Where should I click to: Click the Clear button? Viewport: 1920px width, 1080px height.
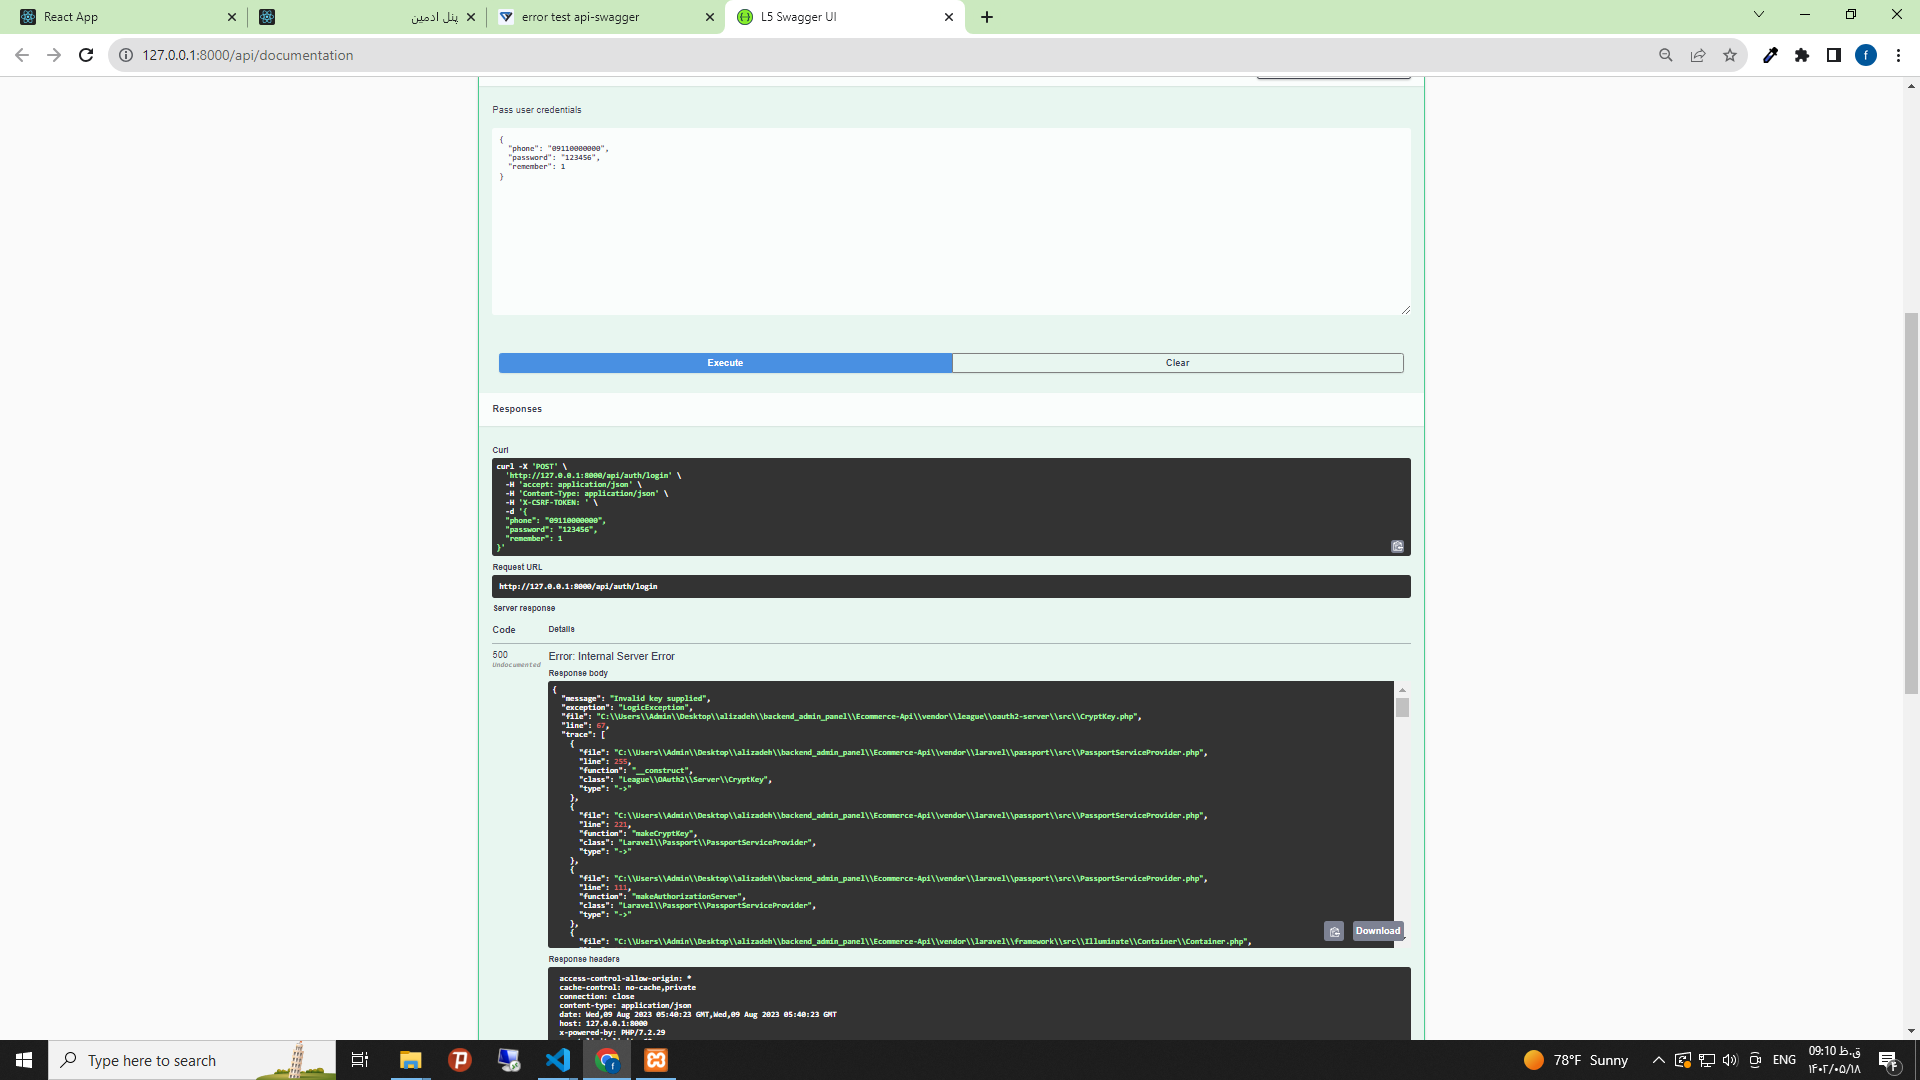(1177, 363)
